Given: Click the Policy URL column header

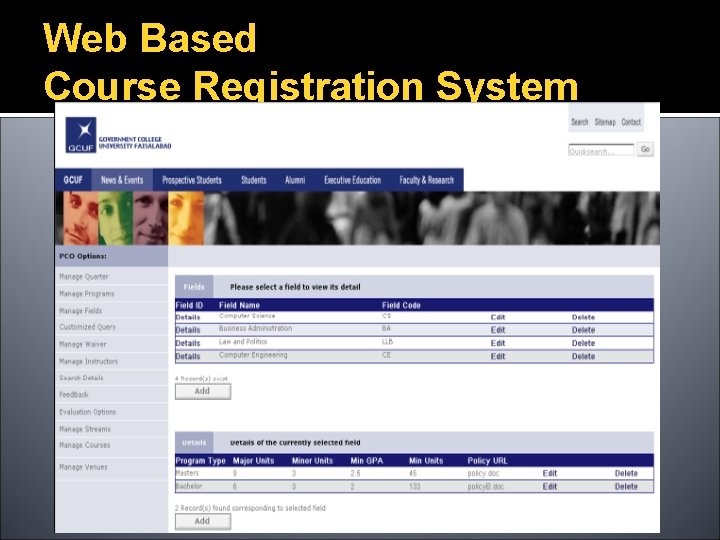Looking at the screenshot, I should pyautogui.click(x=487, y=461).
